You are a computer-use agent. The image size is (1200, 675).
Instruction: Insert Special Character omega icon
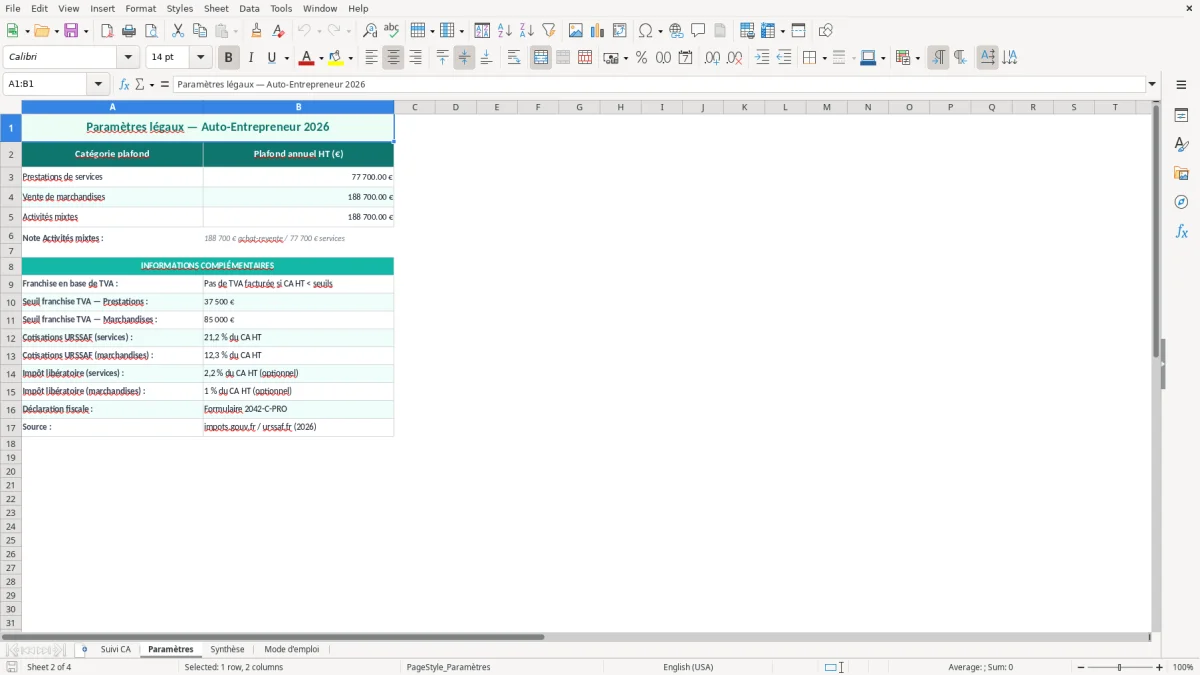[645, 31]
